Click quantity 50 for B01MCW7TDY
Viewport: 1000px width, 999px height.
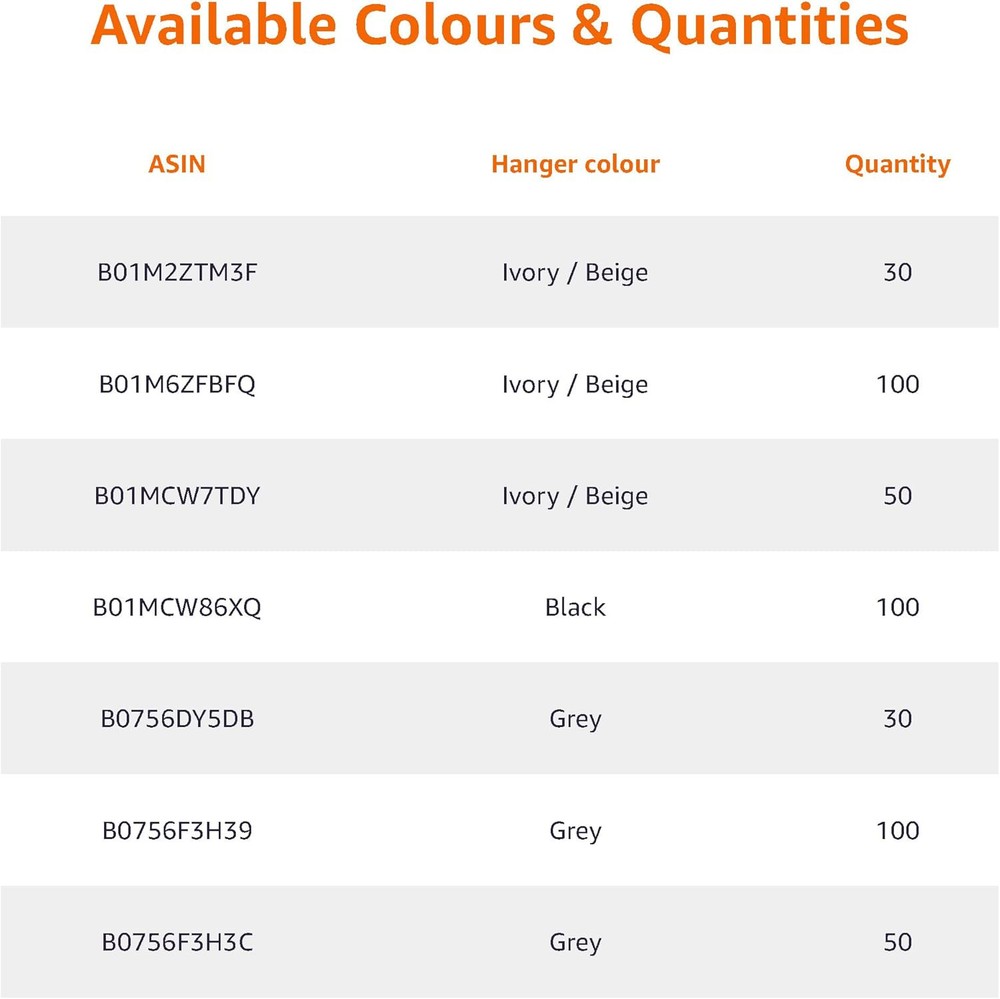[897, 496]
